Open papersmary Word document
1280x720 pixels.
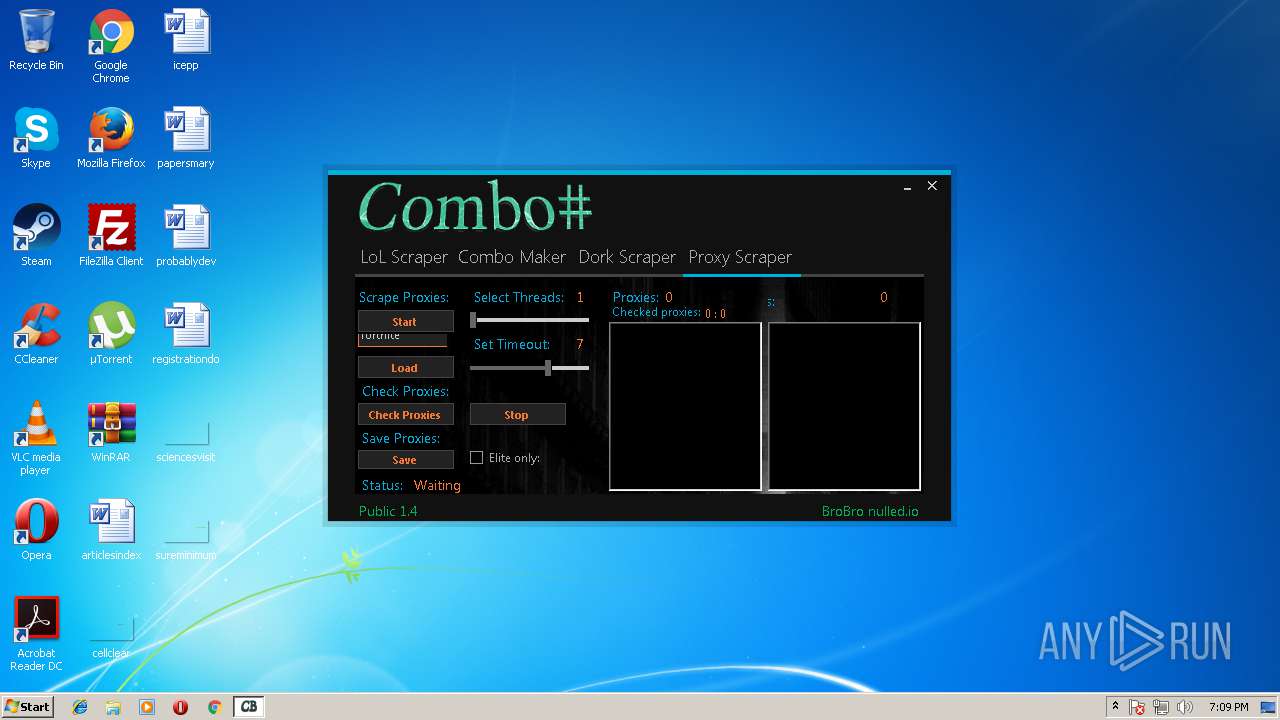(x=186, y=138)
